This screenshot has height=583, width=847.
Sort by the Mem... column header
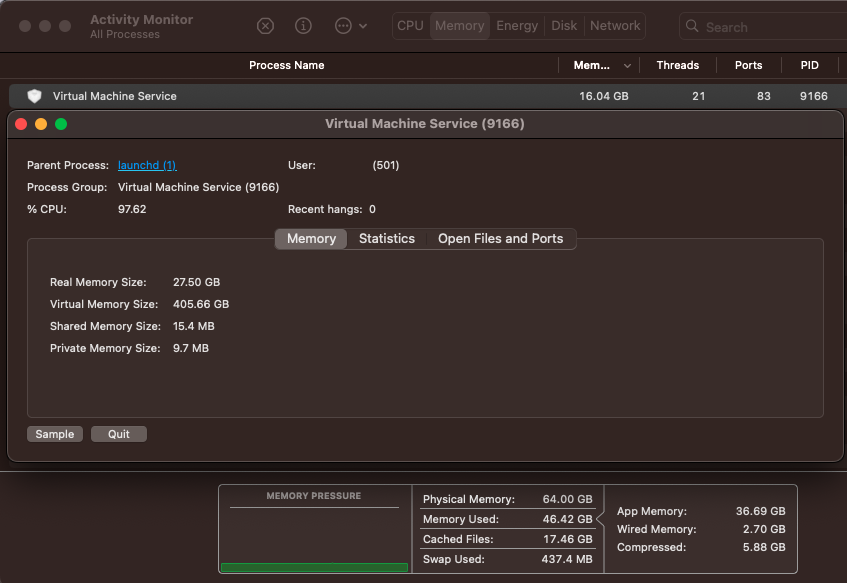click(x=591, y=65)
